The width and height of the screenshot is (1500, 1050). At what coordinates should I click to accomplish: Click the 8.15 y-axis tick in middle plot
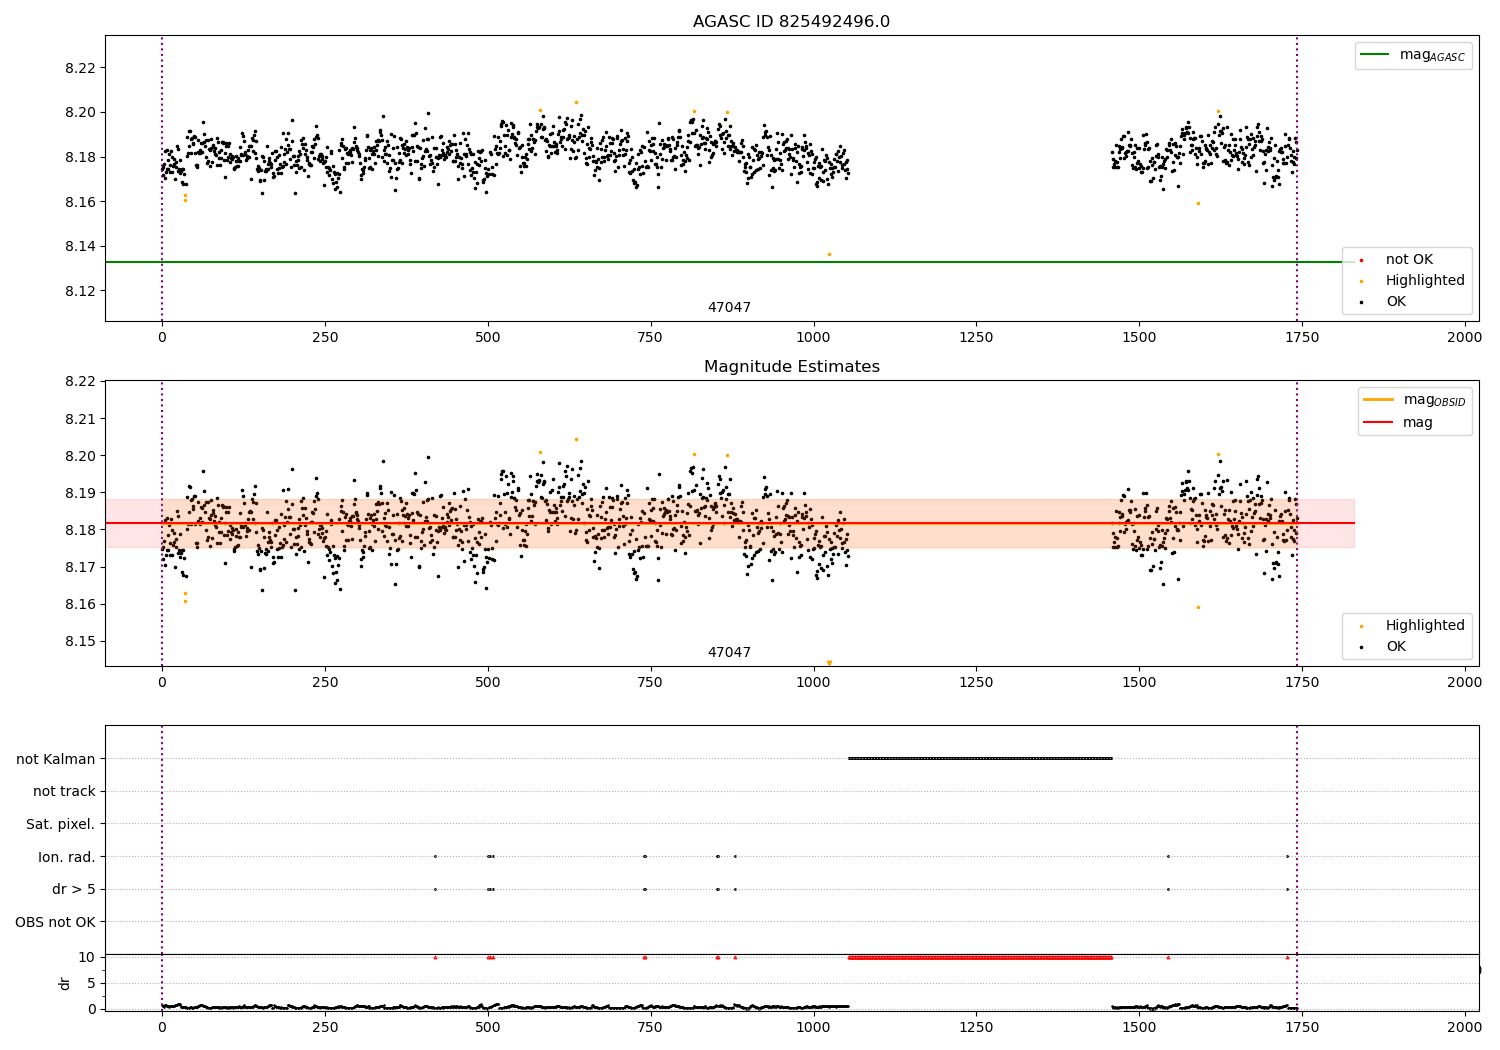[80, 642]
